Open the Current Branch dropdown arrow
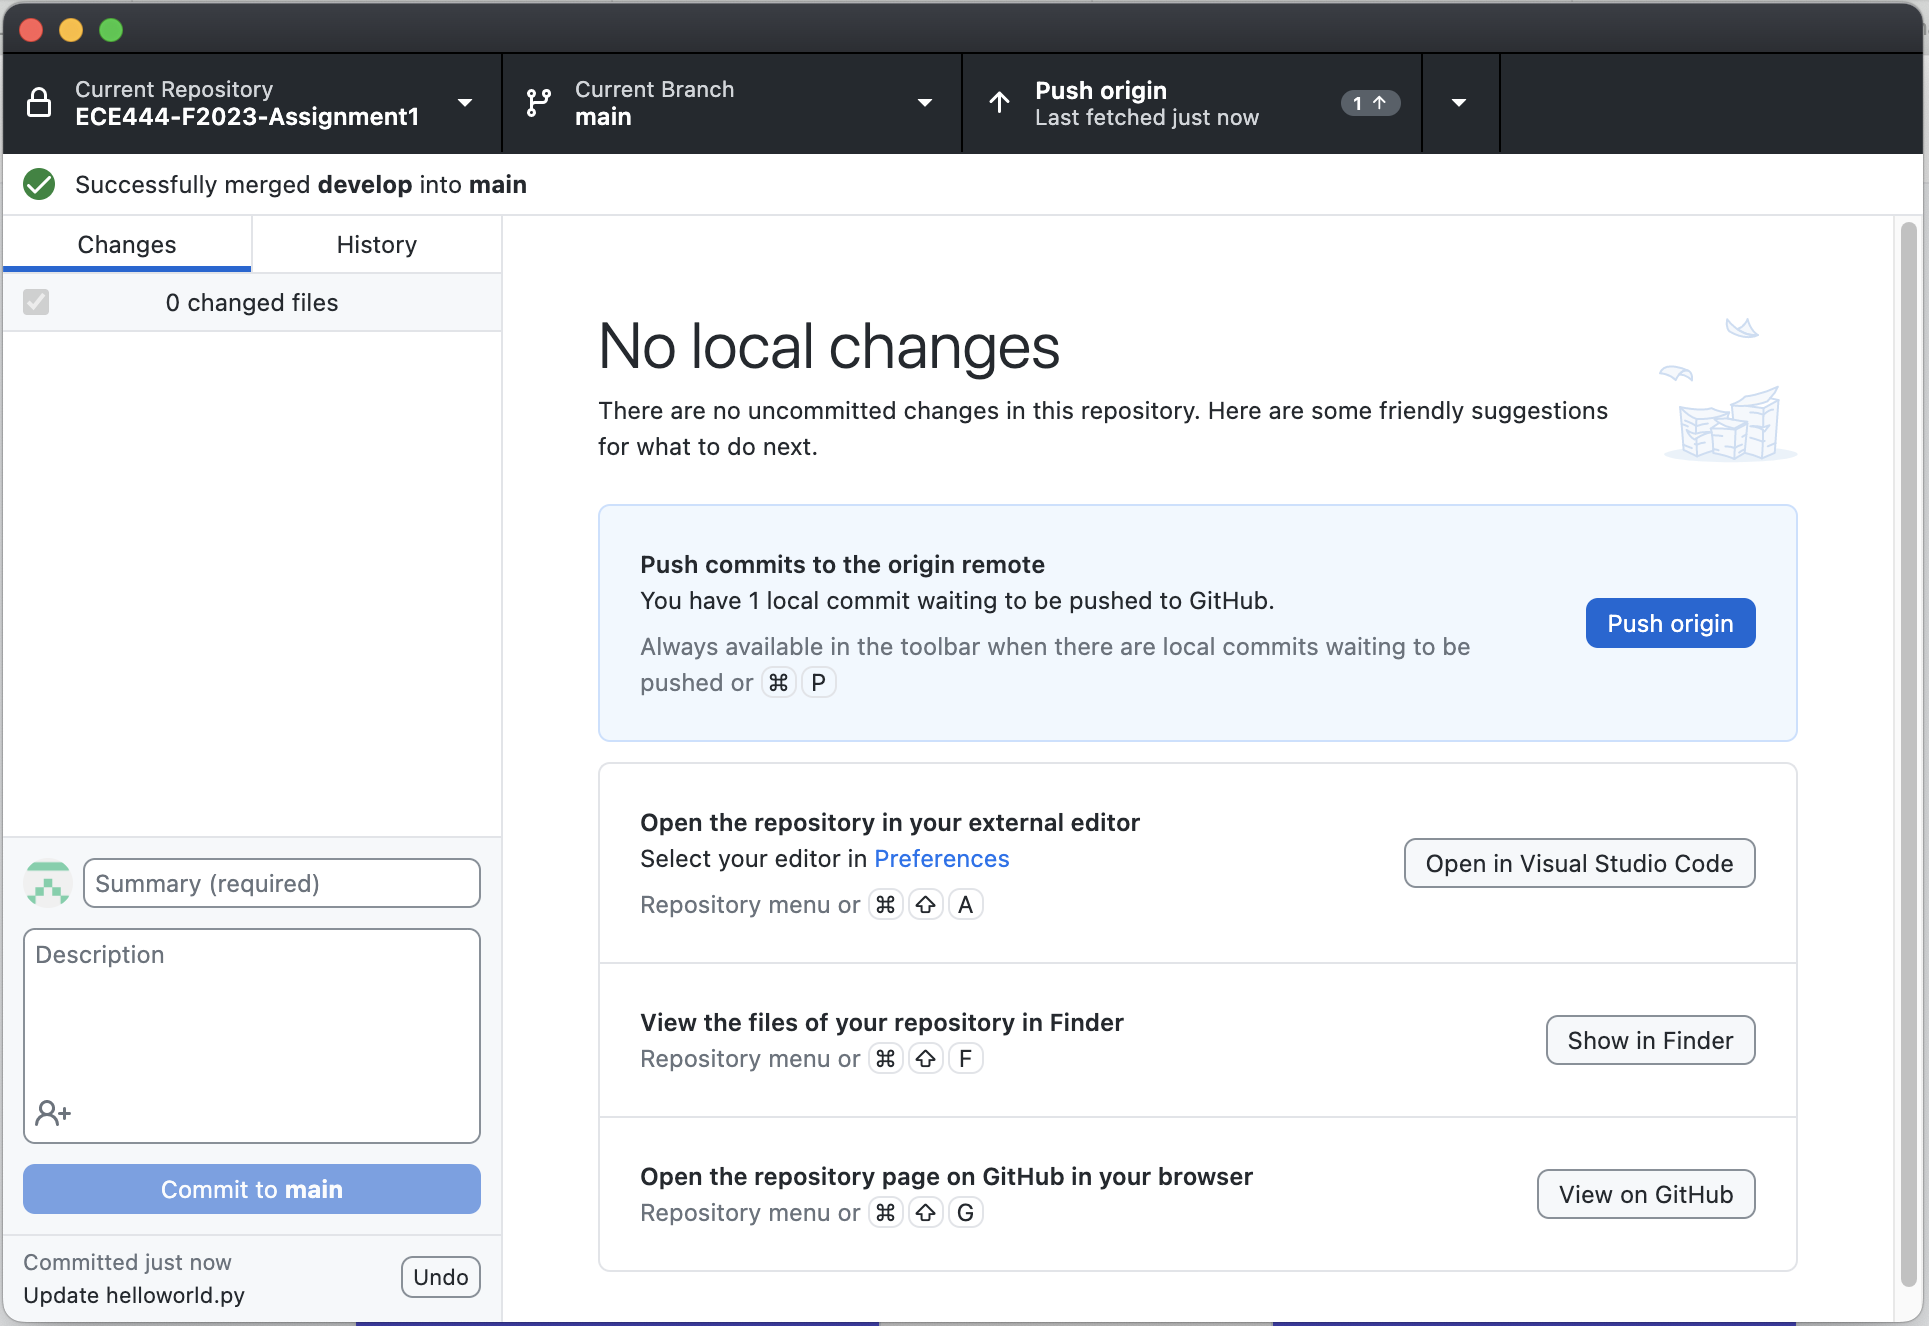Screen dimensions: 1929x1326 point(925,103)
